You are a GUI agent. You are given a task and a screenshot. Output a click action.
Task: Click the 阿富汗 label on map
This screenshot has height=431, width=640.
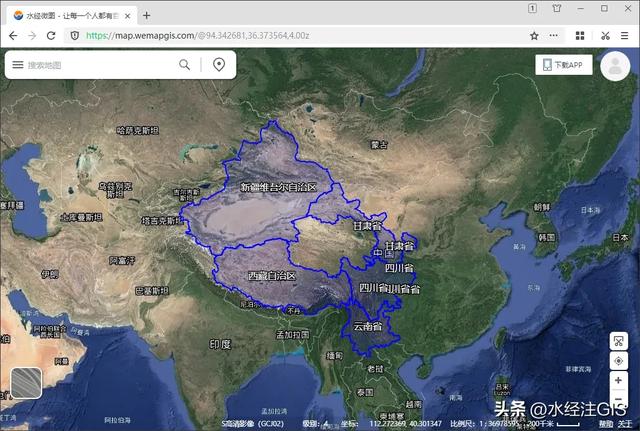coord(122,260)
